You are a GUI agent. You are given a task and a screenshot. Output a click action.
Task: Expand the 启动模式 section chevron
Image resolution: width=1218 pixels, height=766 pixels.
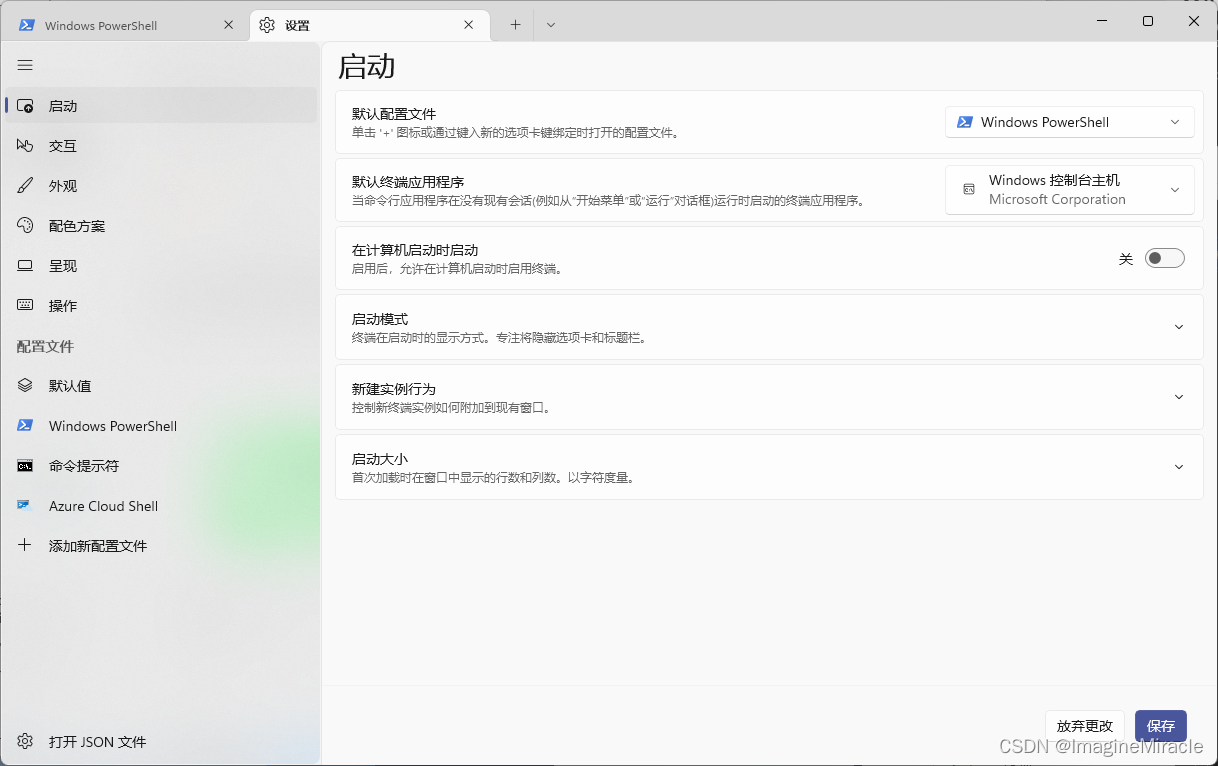click(1179, 327)
